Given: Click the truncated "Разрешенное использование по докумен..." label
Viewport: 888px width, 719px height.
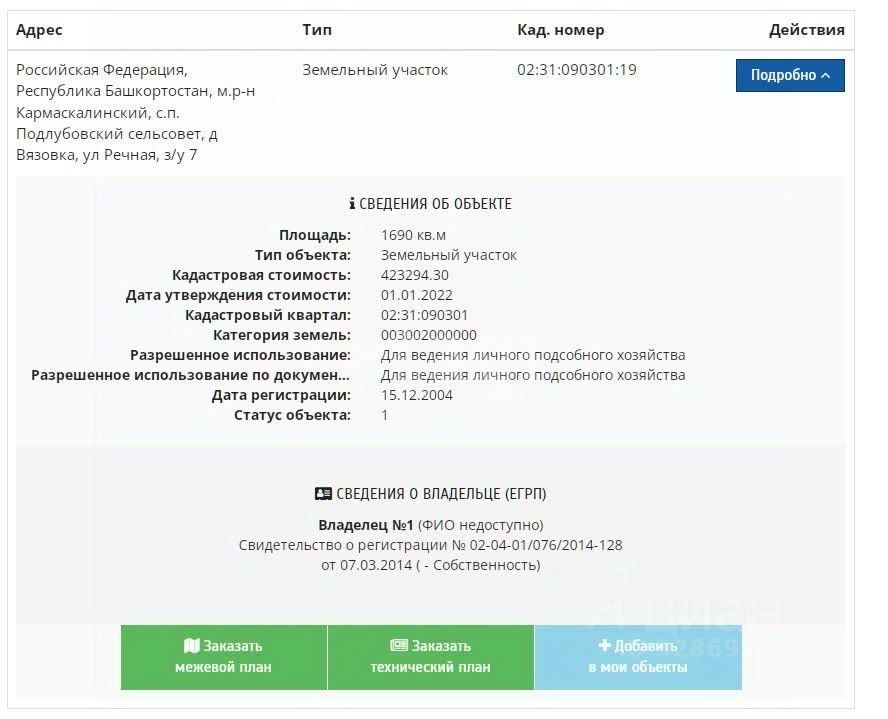Looking at the screenshot, I should [x=190, y=375].
